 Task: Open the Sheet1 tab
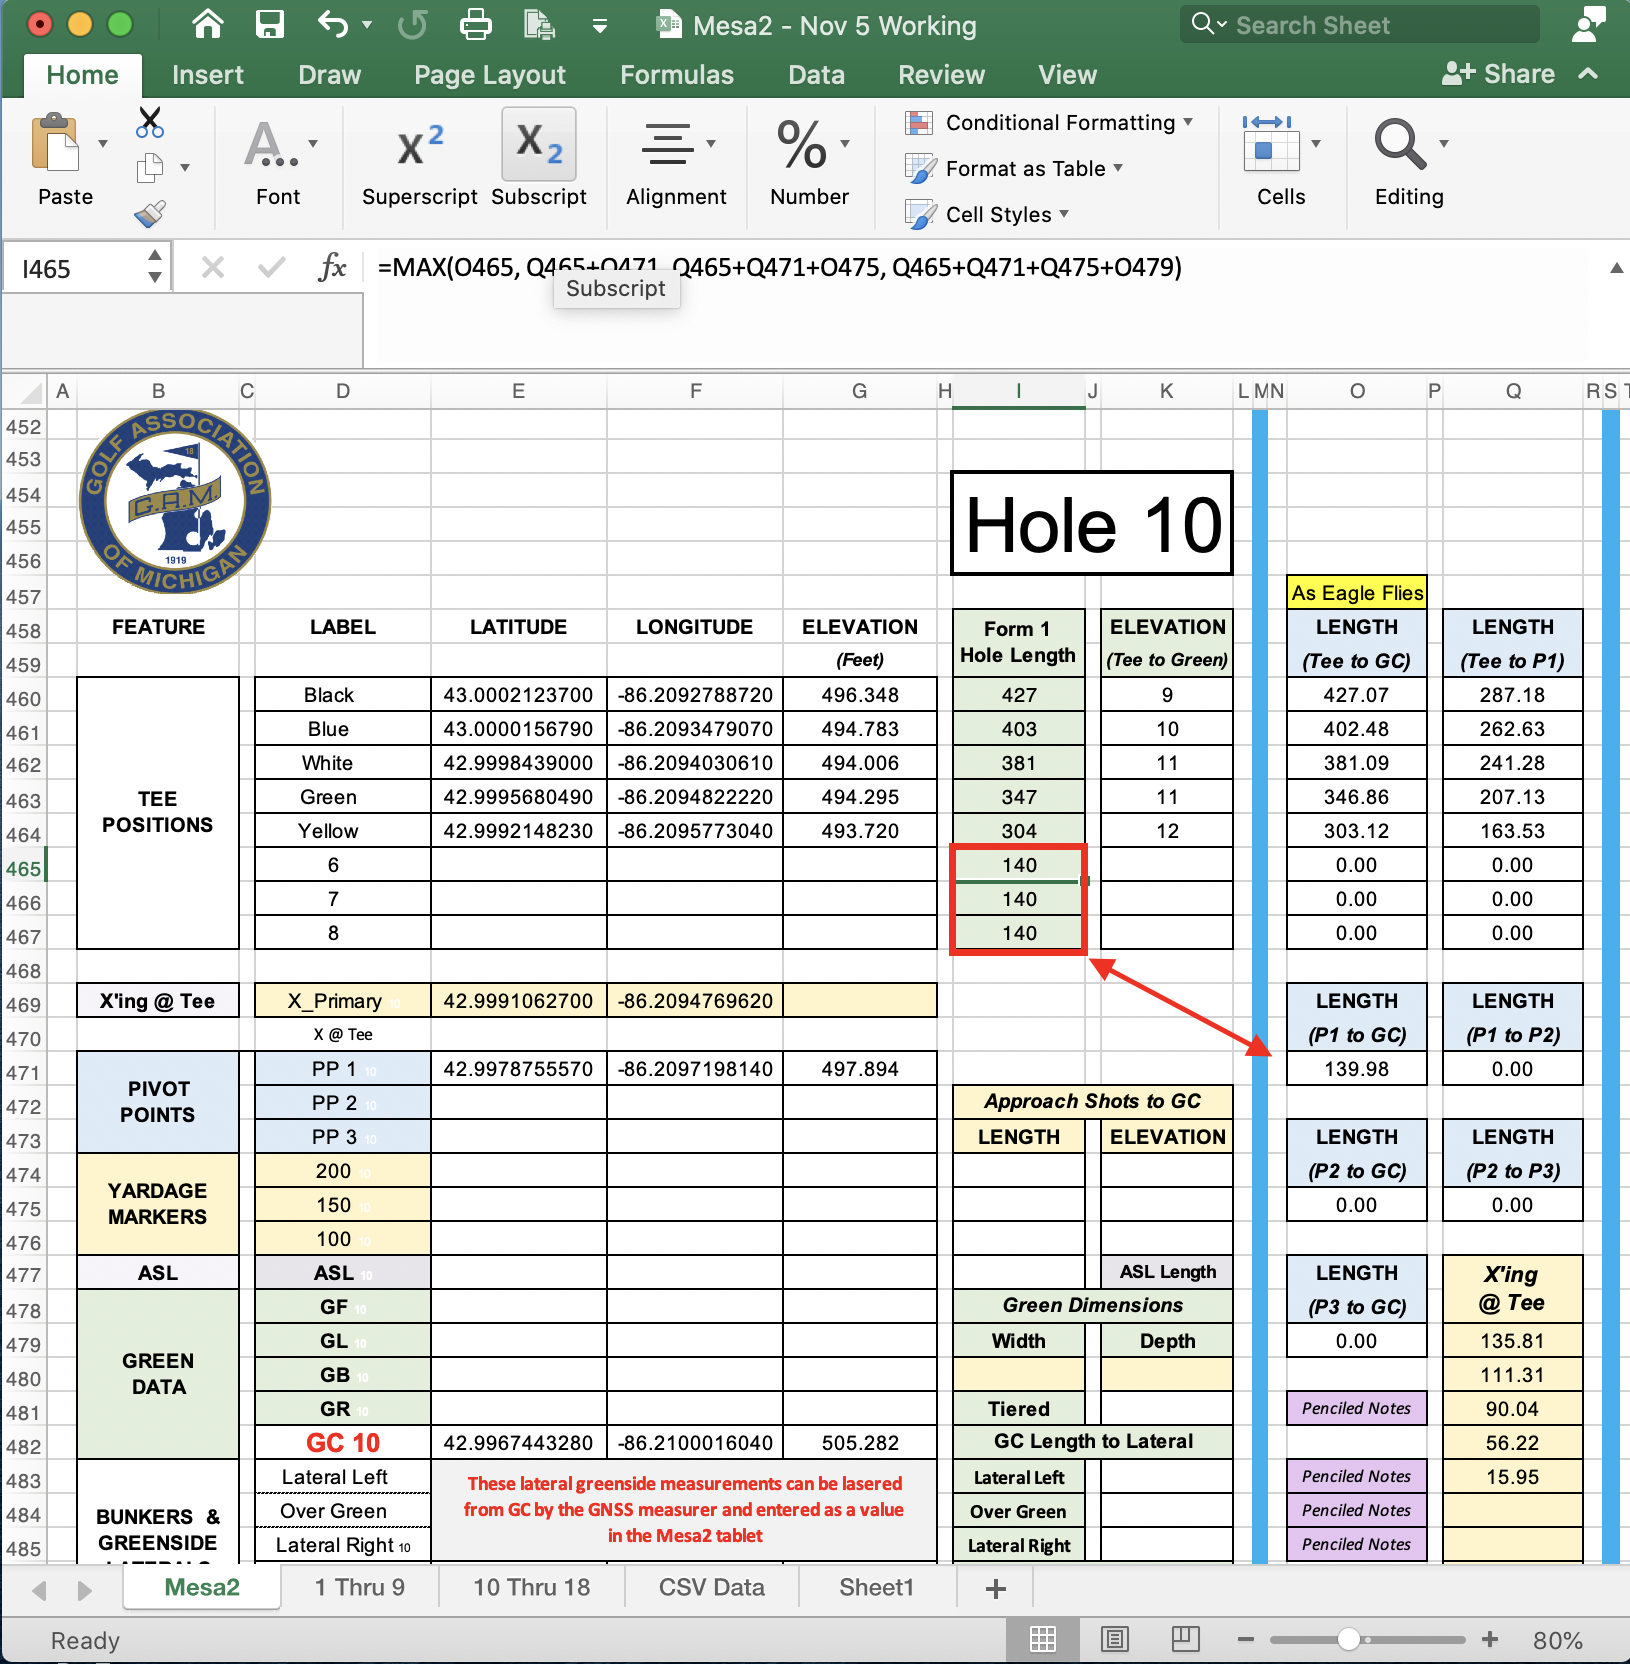877,1587
